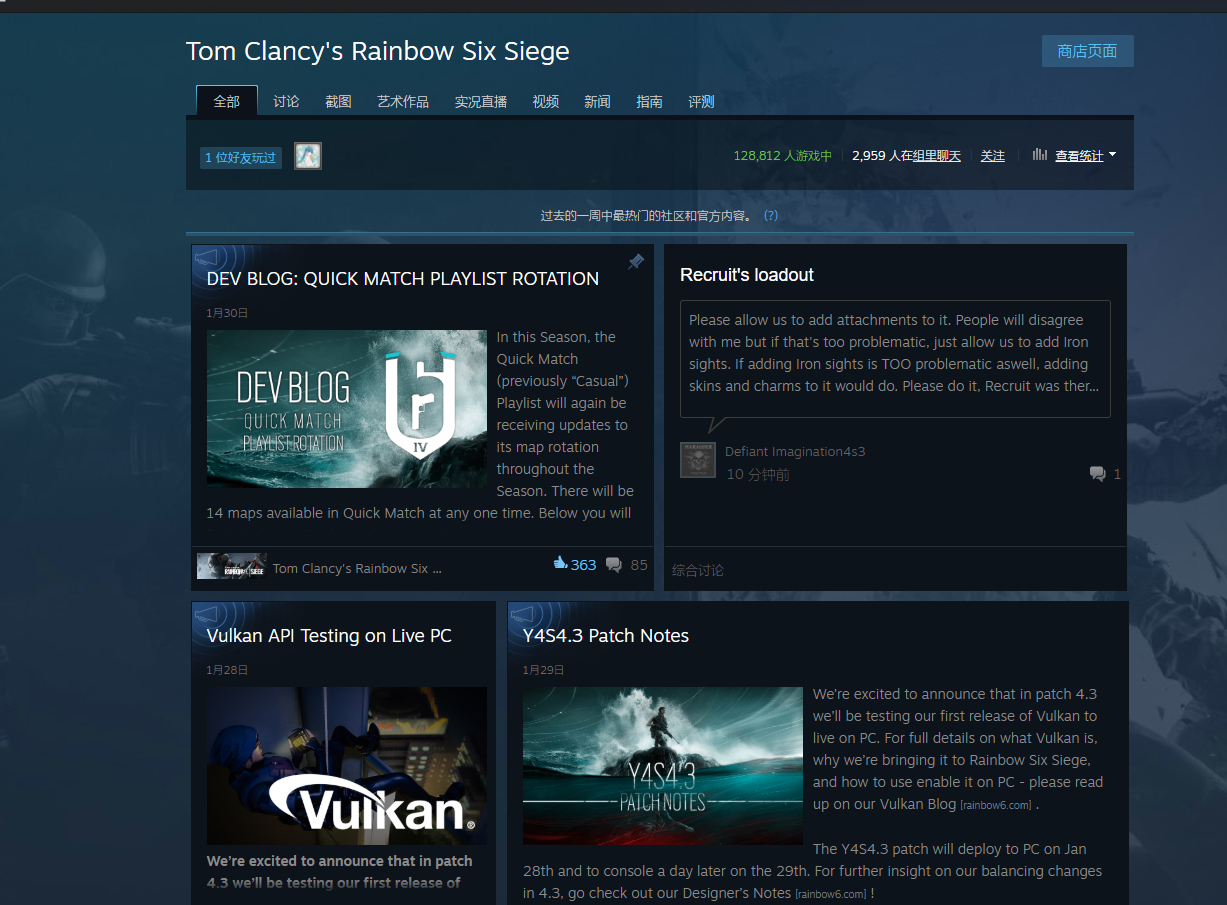Click the pin icon on Dev Blog card
This screenshot has width=1227, height=905.
tap(636, 262)
